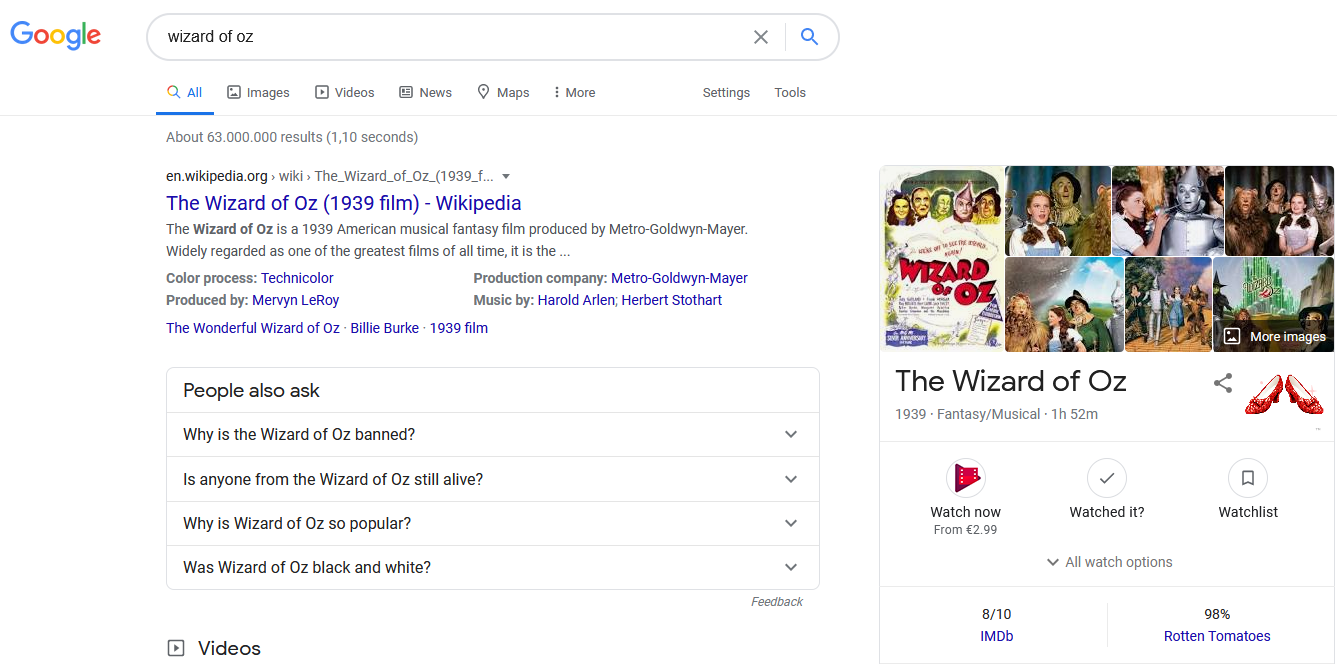Add the film to Watchlist bookmark icon
This screenshot has width=1337, height=664.
tap(1248, 478)
